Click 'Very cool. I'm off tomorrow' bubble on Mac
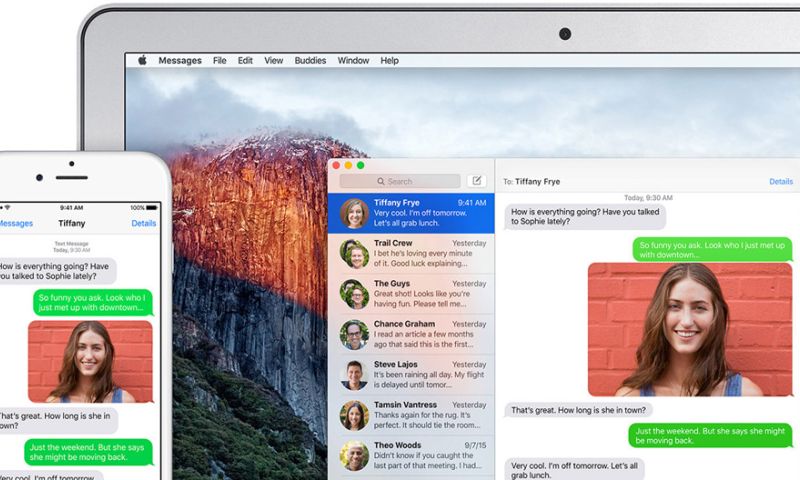The image size is (800, 480). point(574,469)
